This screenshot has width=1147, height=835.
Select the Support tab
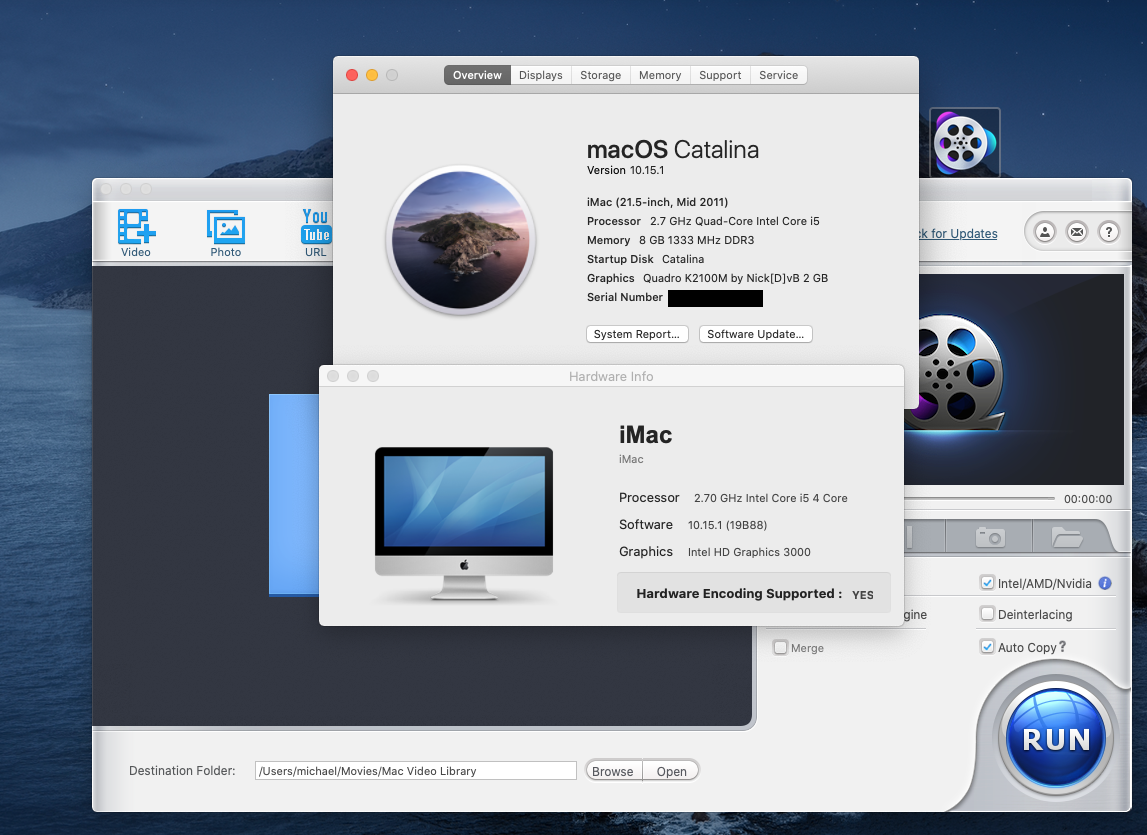[720, 75]
